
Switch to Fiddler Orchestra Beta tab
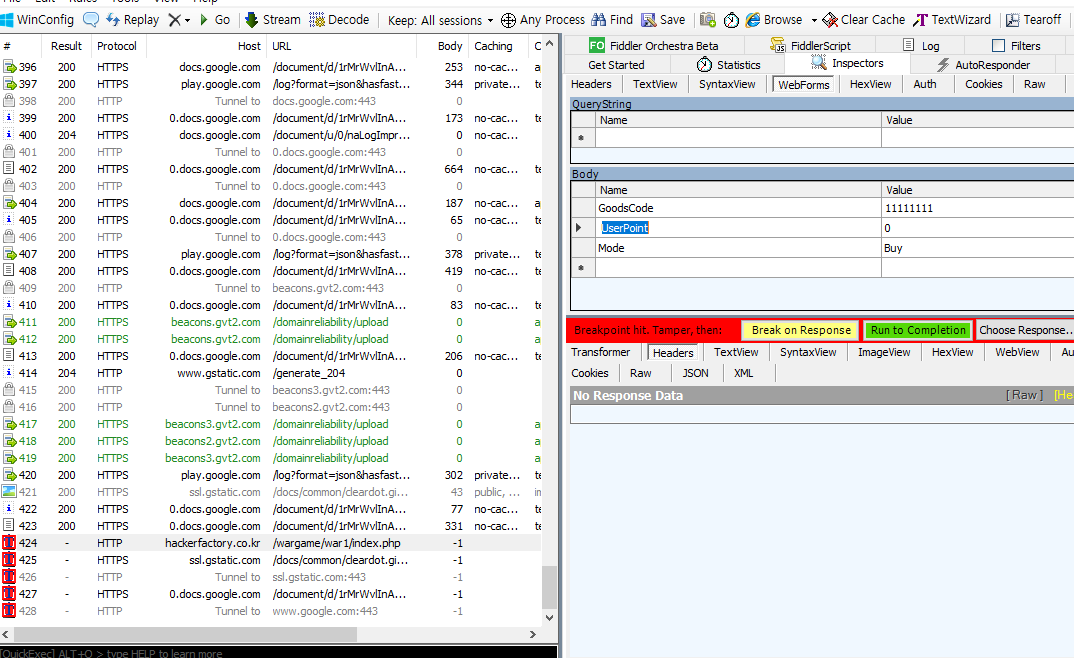(653, 46)
